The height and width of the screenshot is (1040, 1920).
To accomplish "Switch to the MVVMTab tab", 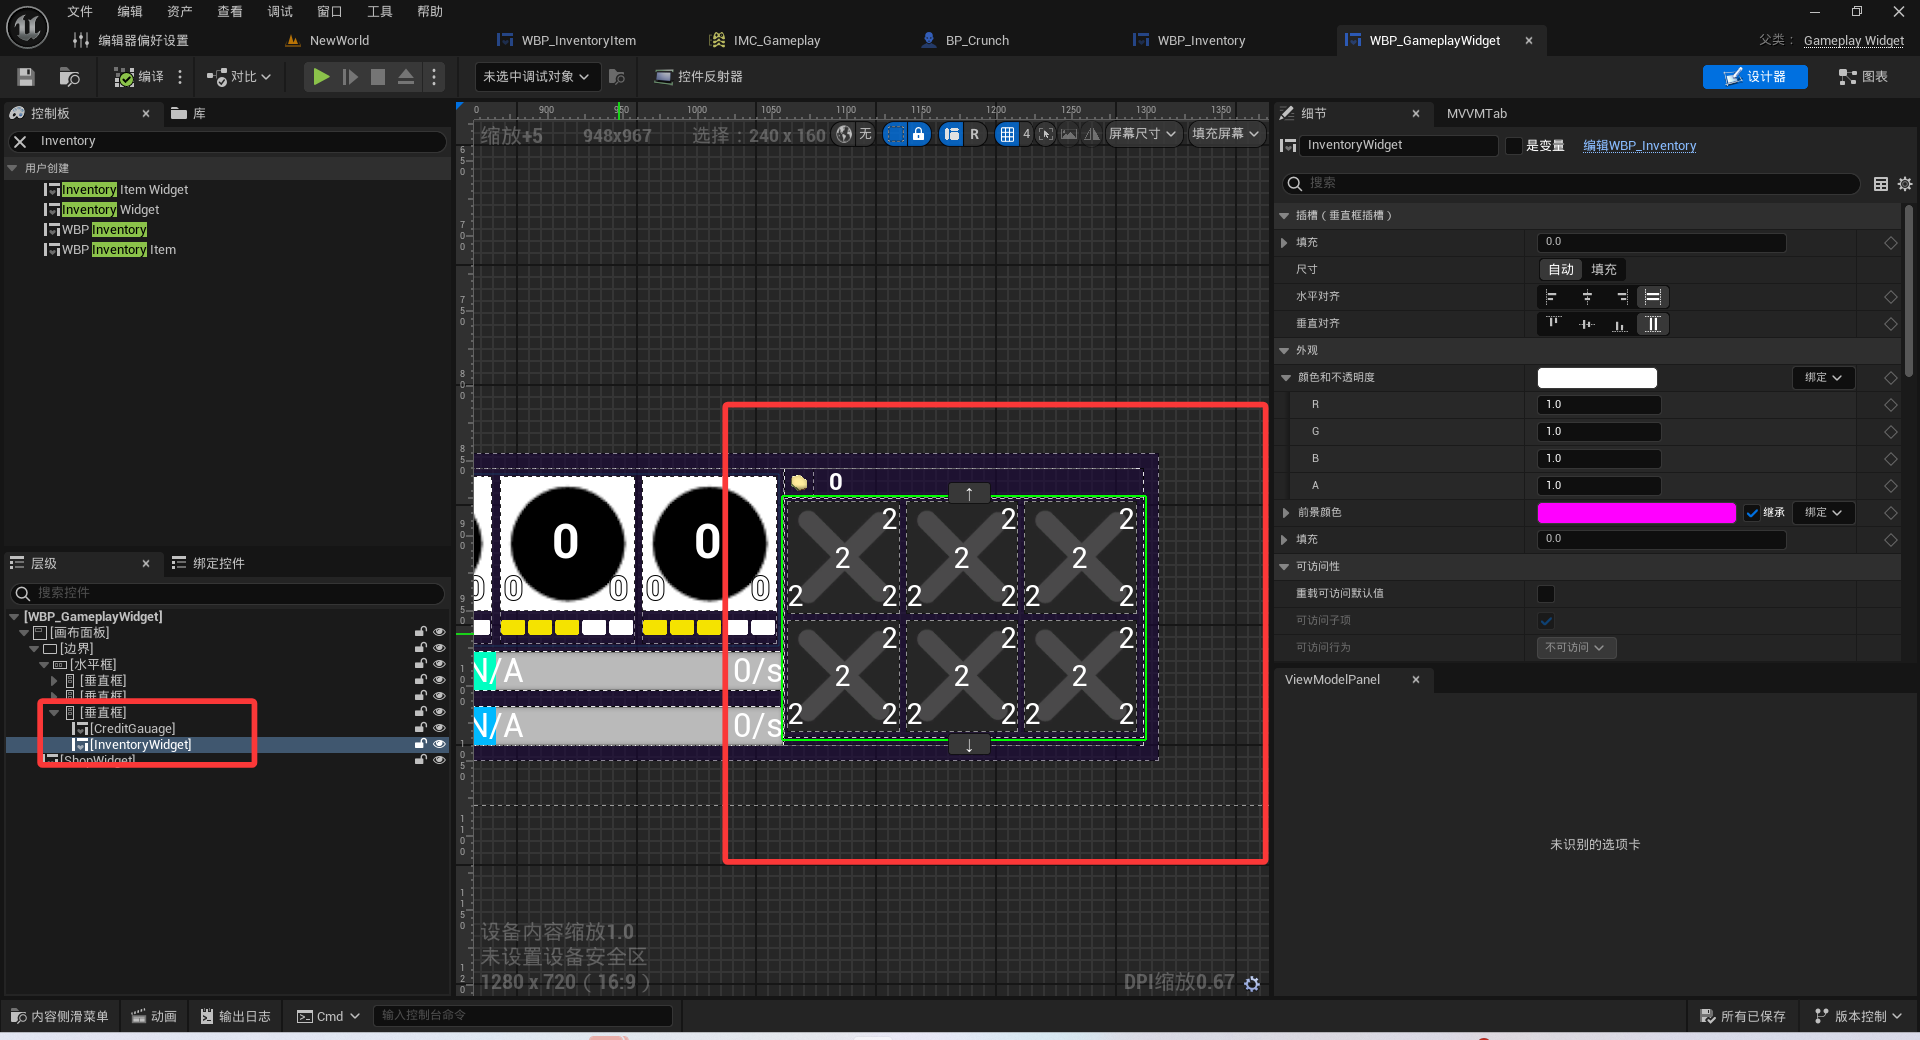I will click(x=1476, y=114).
